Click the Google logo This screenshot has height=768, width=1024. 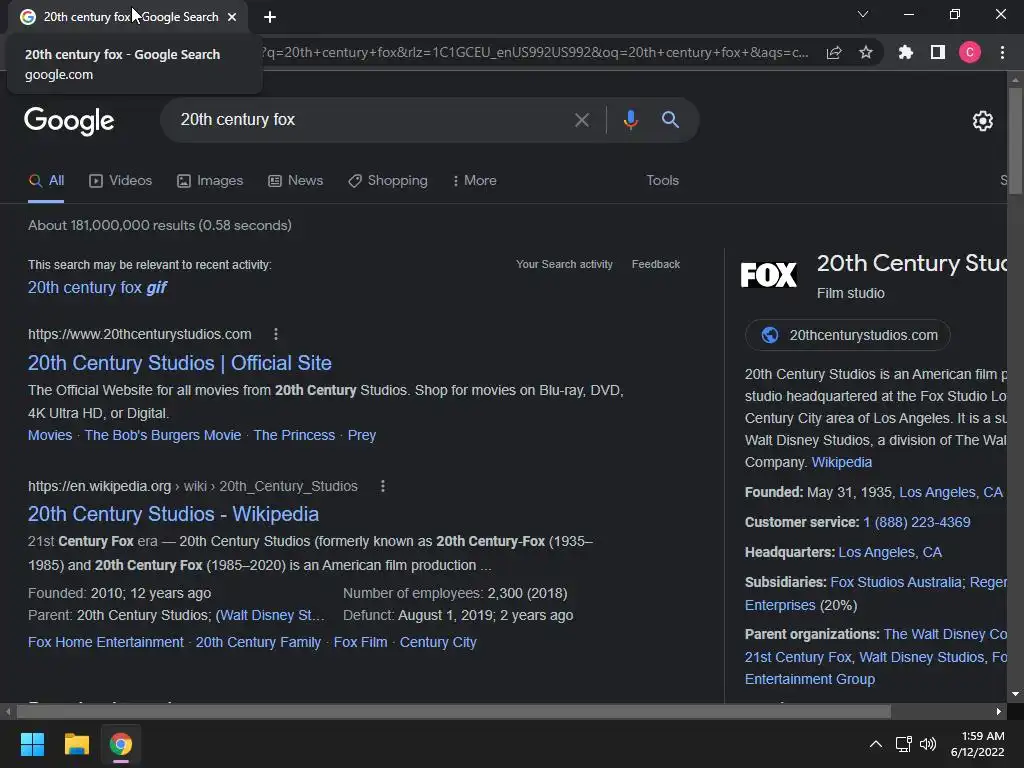coord(69,121)
